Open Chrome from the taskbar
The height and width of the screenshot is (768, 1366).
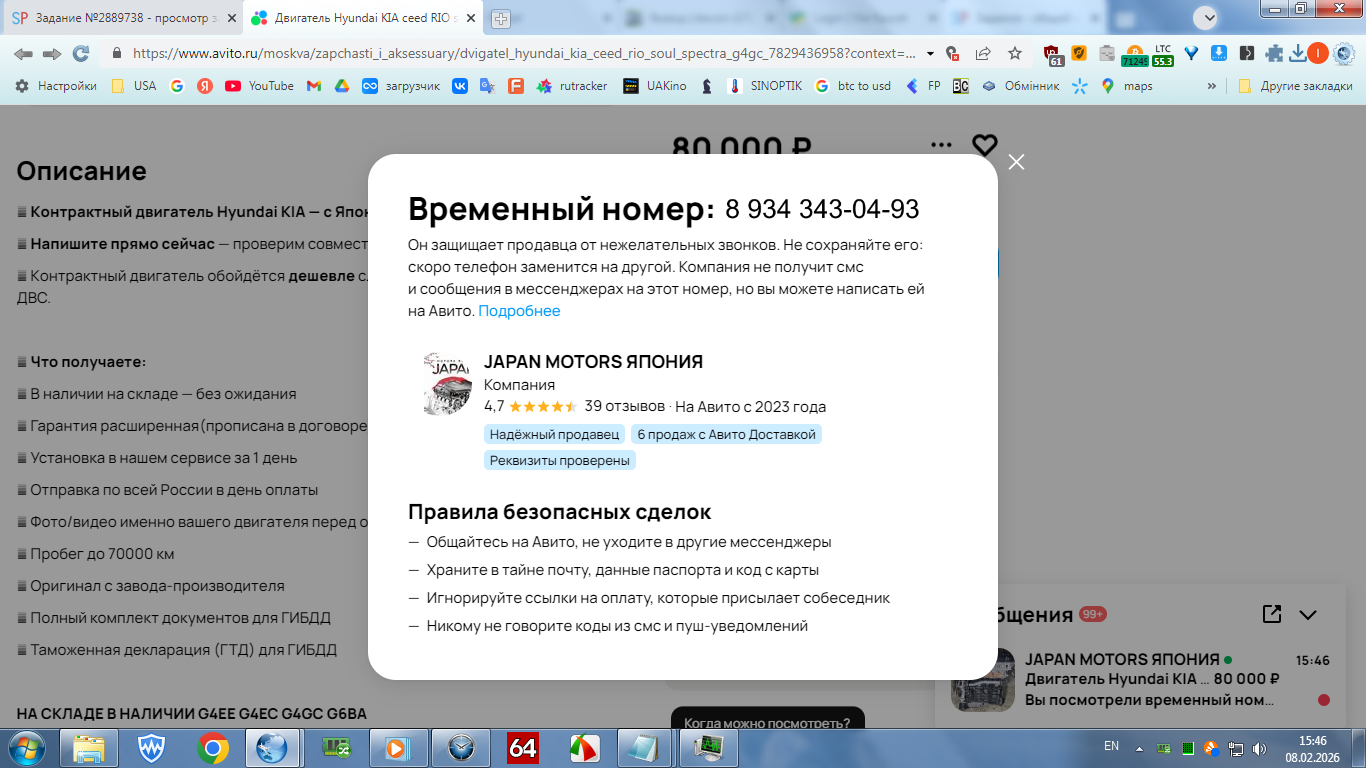(212, 747)
